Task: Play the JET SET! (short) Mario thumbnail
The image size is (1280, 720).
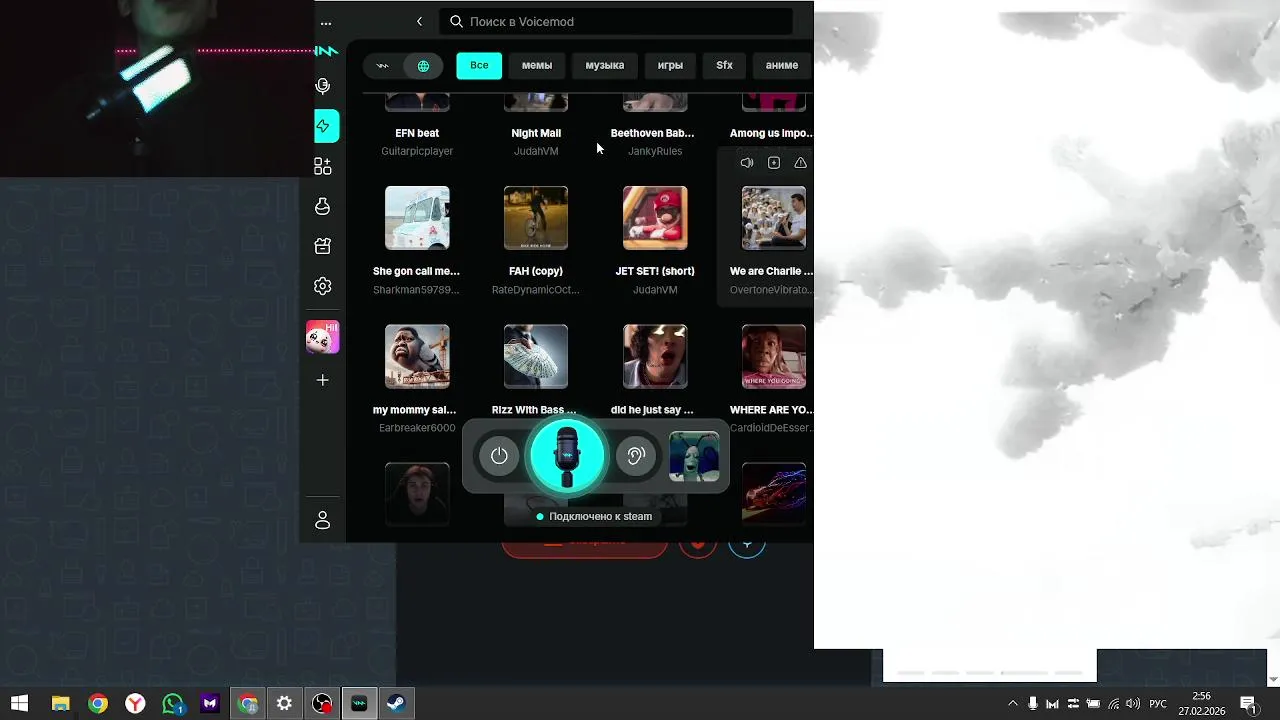Action: tap(655, 218)
